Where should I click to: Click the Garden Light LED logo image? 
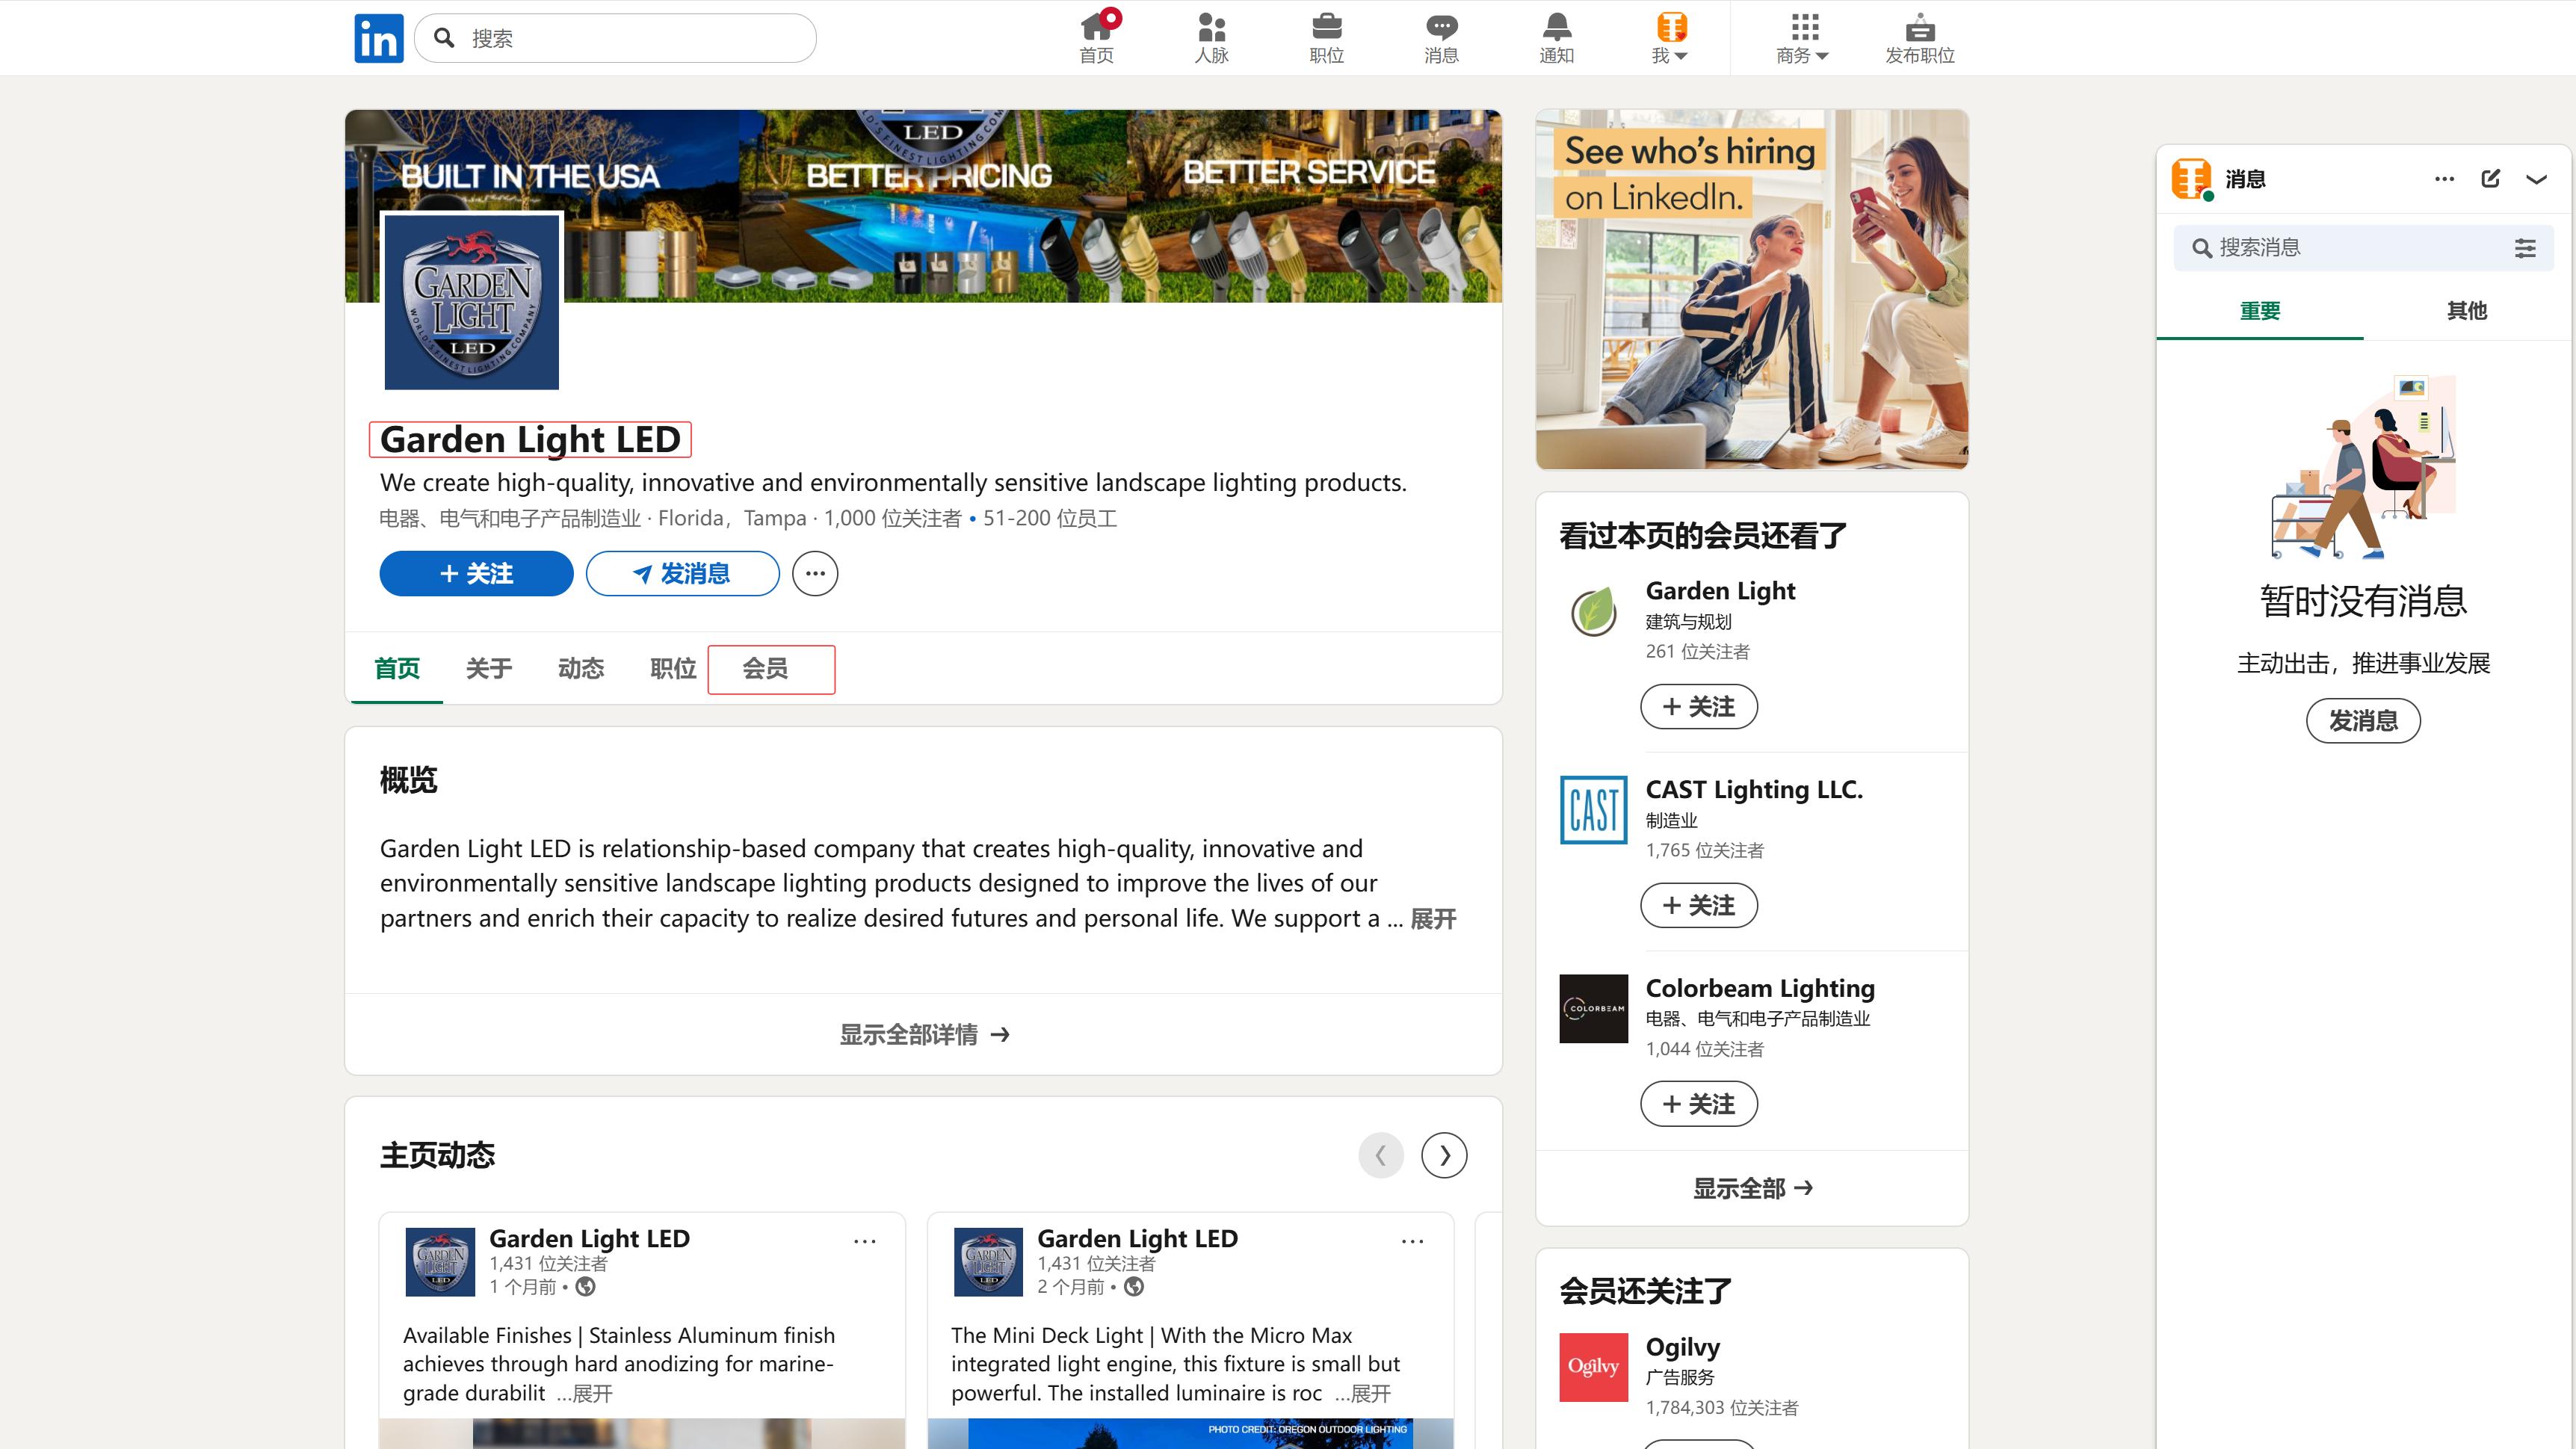tap(472, 301)
